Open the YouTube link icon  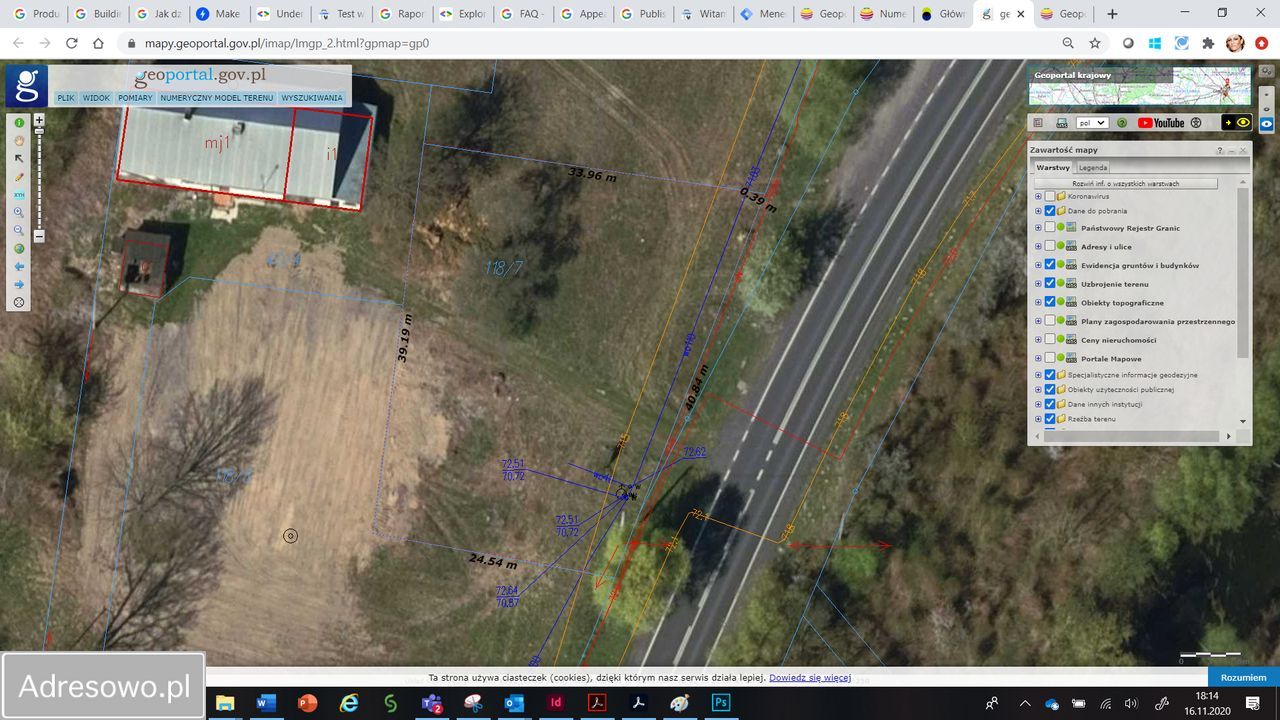(1160, 123)
